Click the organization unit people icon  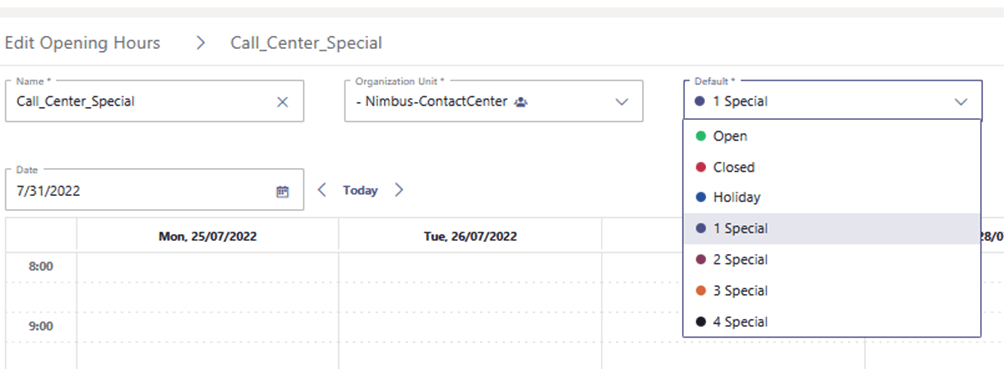[521, 101]
